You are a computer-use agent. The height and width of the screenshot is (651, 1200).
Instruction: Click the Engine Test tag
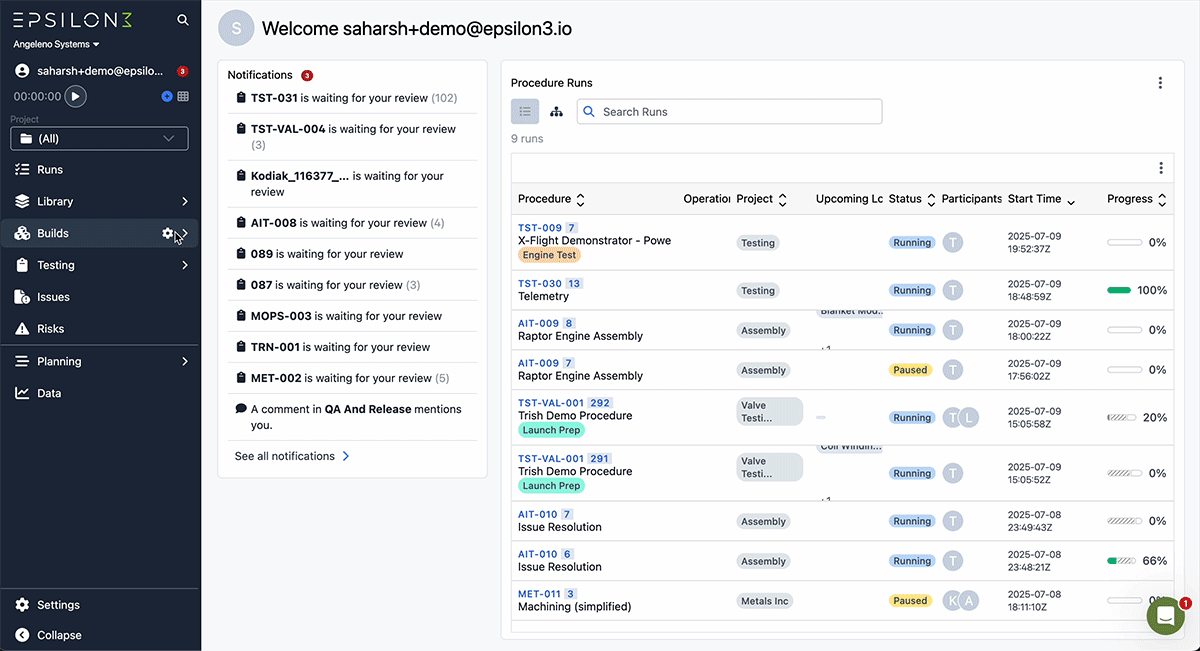(x=550, y=255)
